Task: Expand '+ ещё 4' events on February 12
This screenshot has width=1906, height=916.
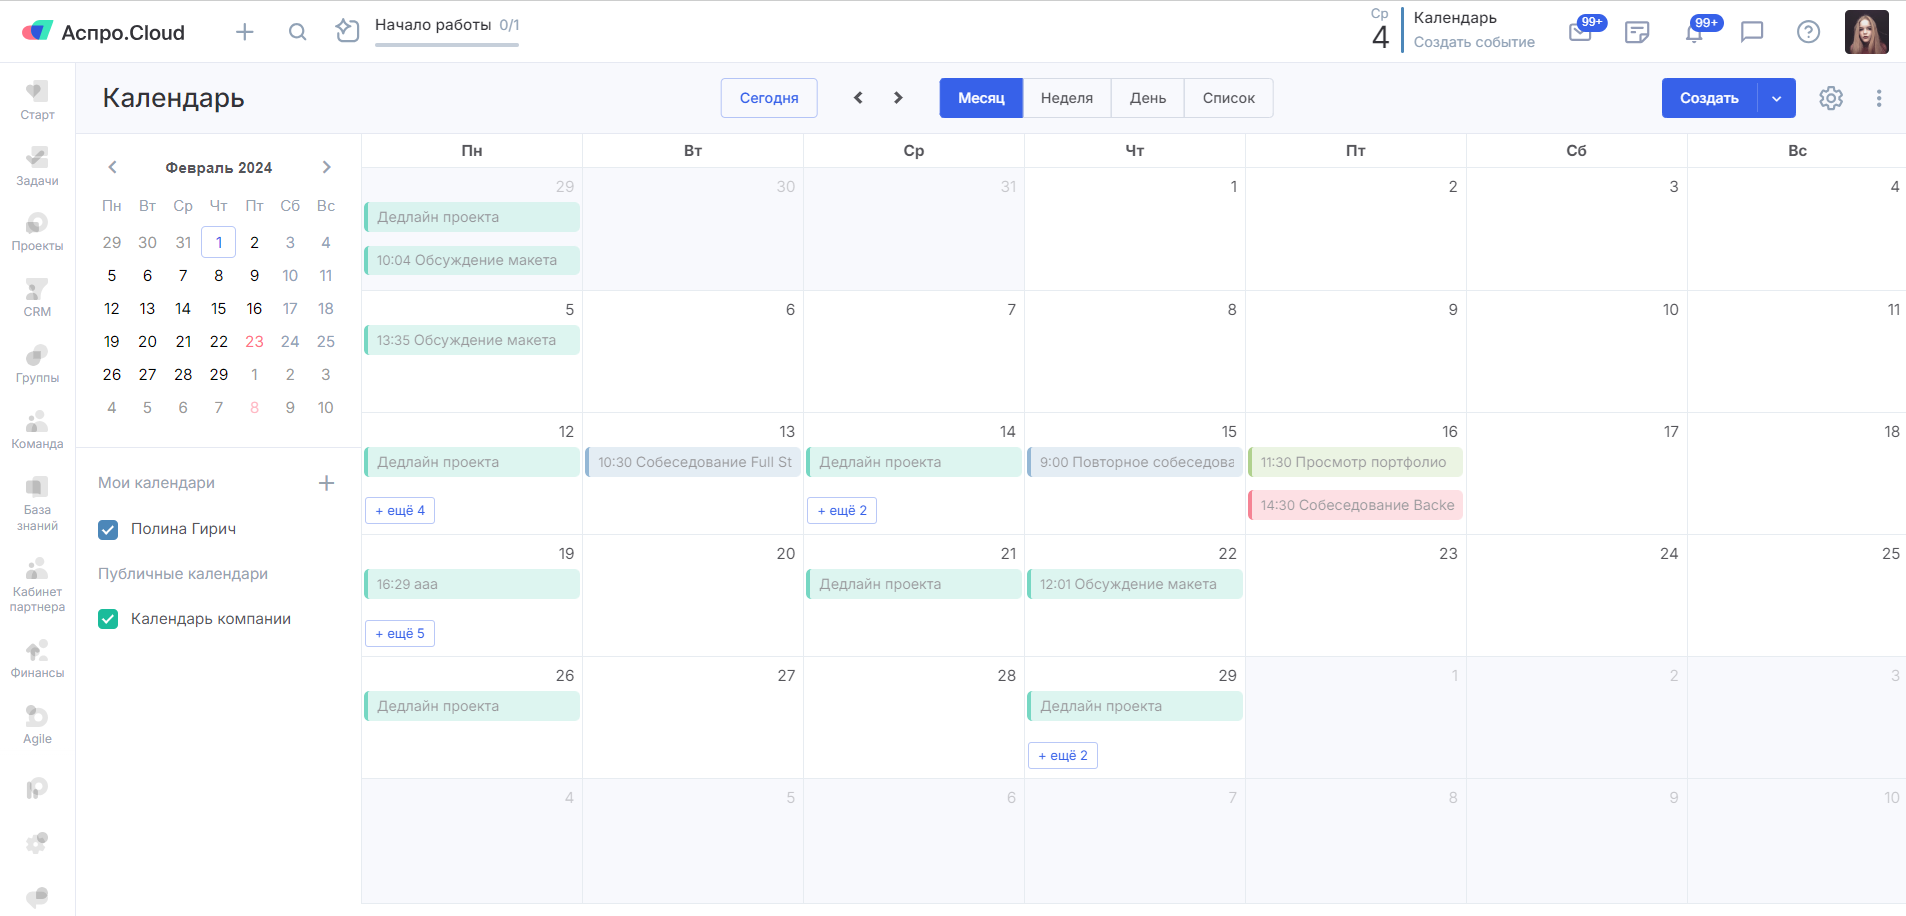Action: [x=400, y=511]
